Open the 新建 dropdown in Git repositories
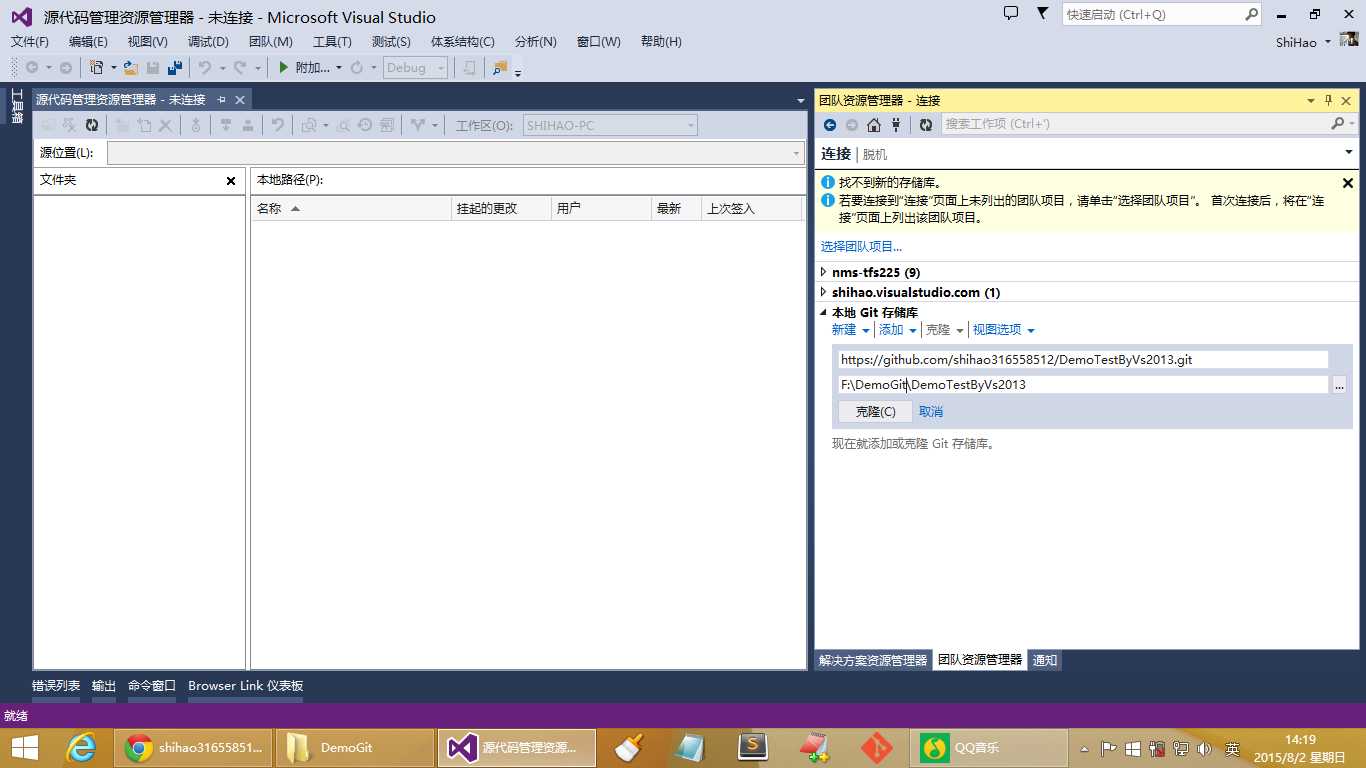 point(851,330)
